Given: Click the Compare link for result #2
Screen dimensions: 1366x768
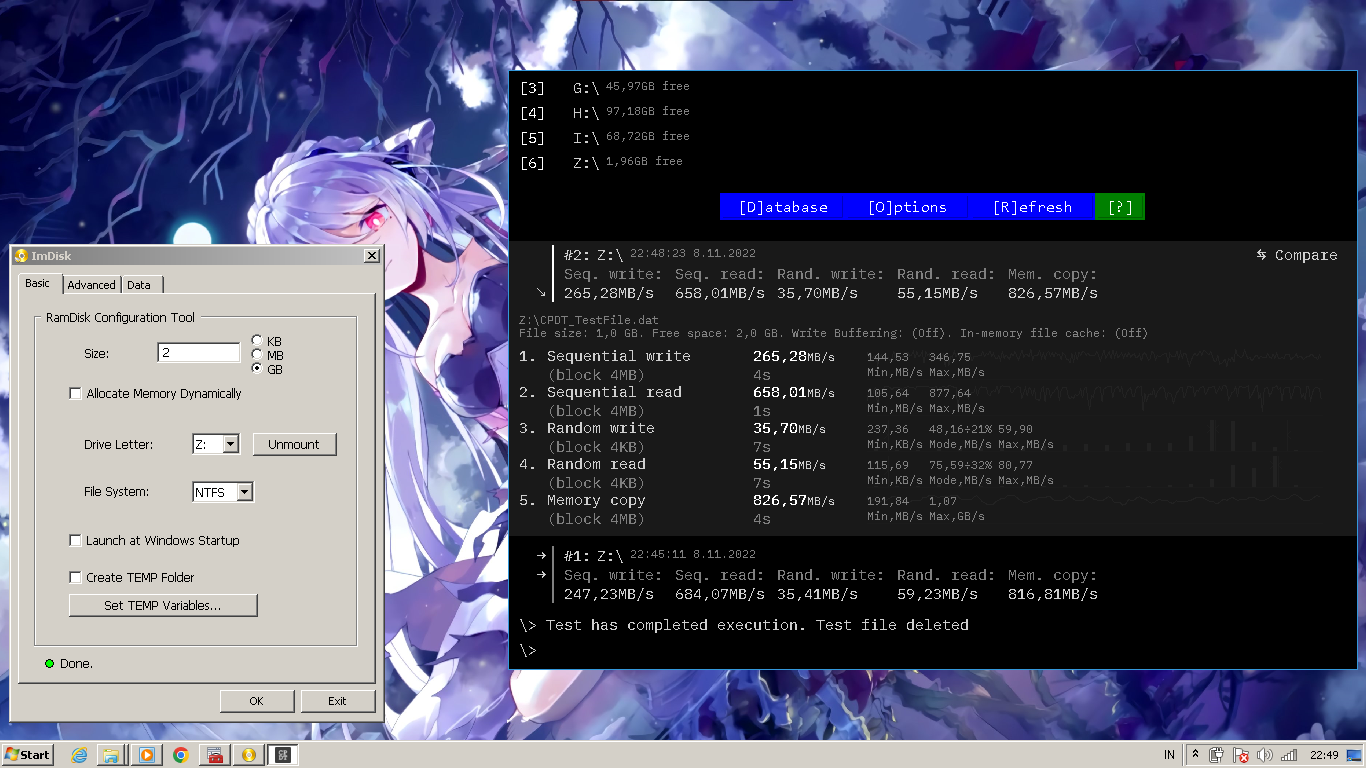Looking at the screenshot, I should click(1297, 255).
